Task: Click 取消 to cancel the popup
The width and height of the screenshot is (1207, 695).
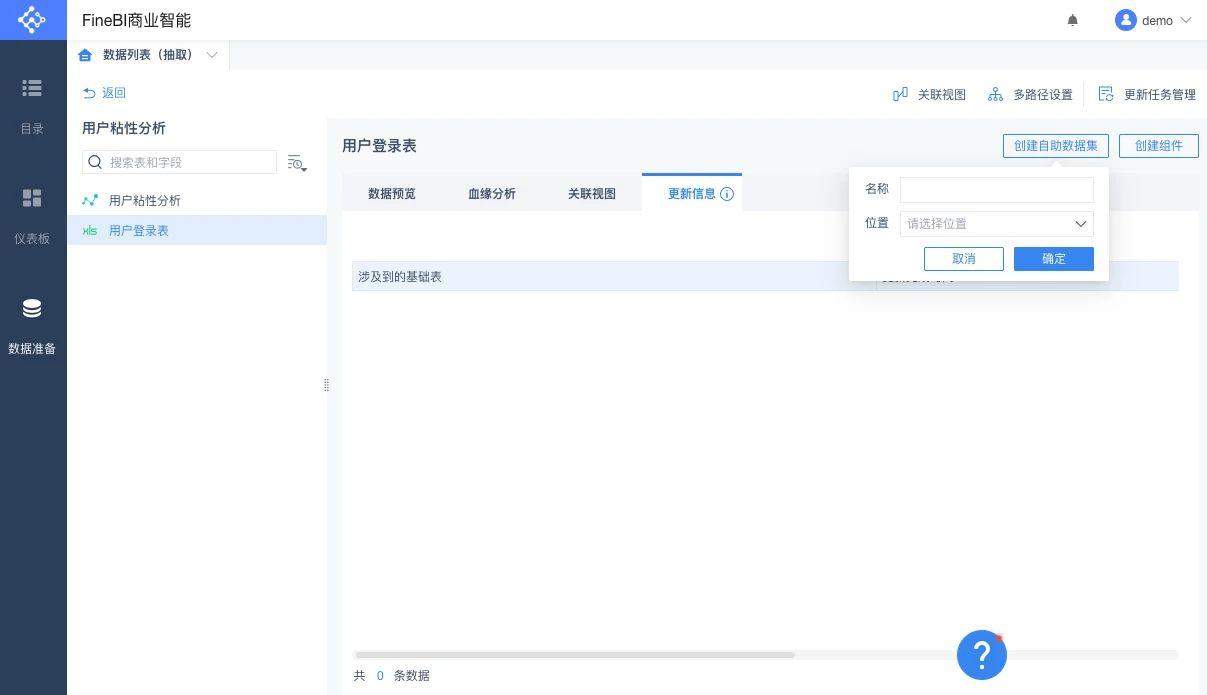Action: click(x=964, y=259)
